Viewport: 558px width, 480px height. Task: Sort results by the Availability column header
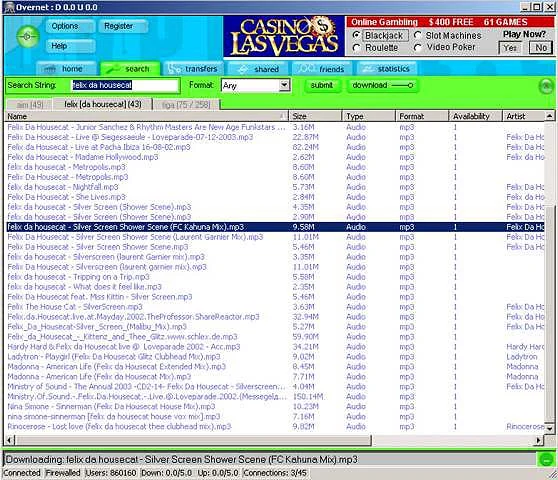pyautogui.click(x=476, y=116)
